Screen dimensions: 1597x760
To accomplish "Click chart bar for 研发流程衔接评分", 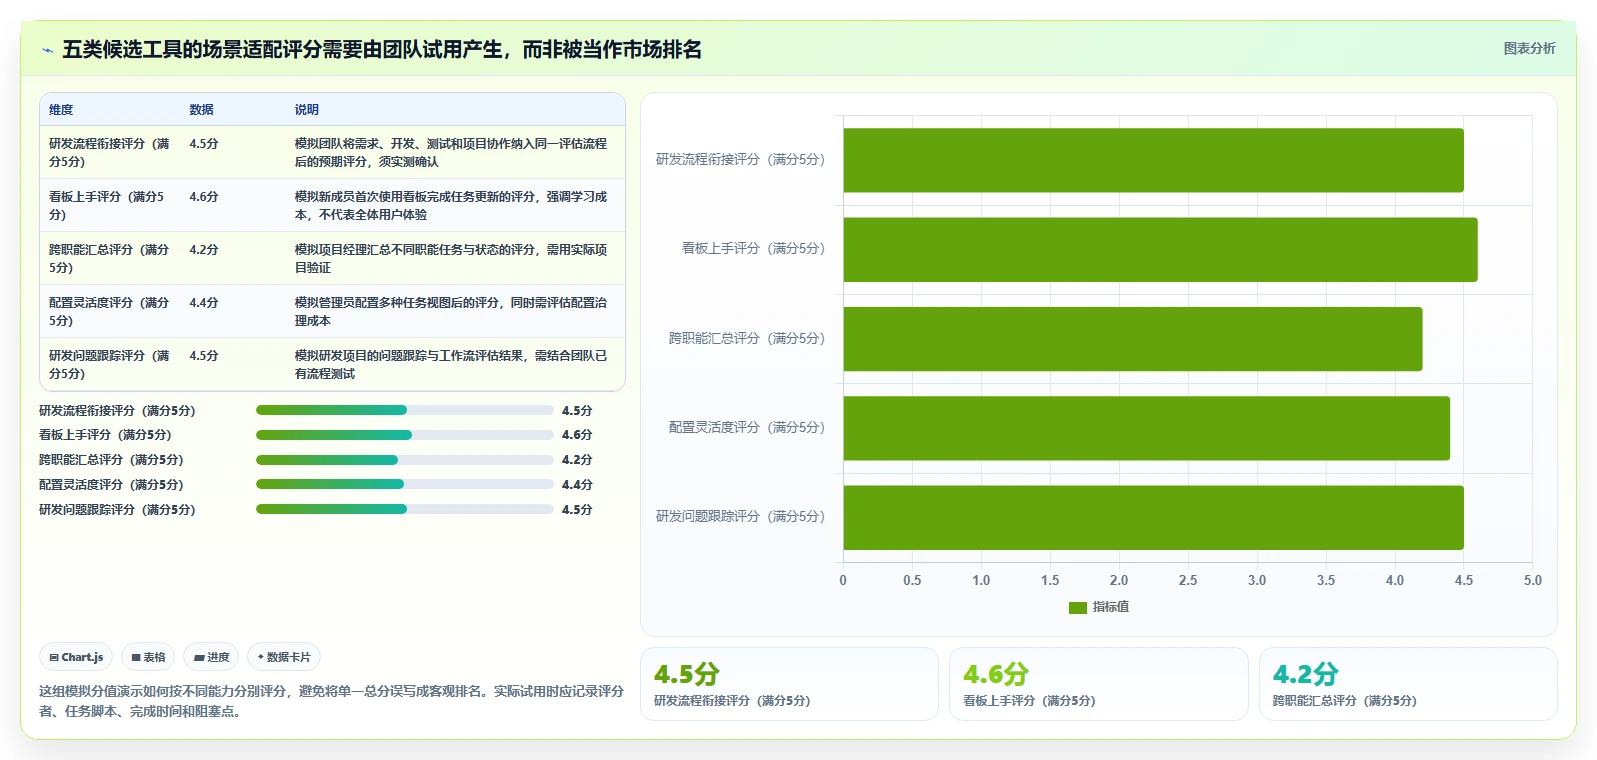I will tap(1153, 160).
